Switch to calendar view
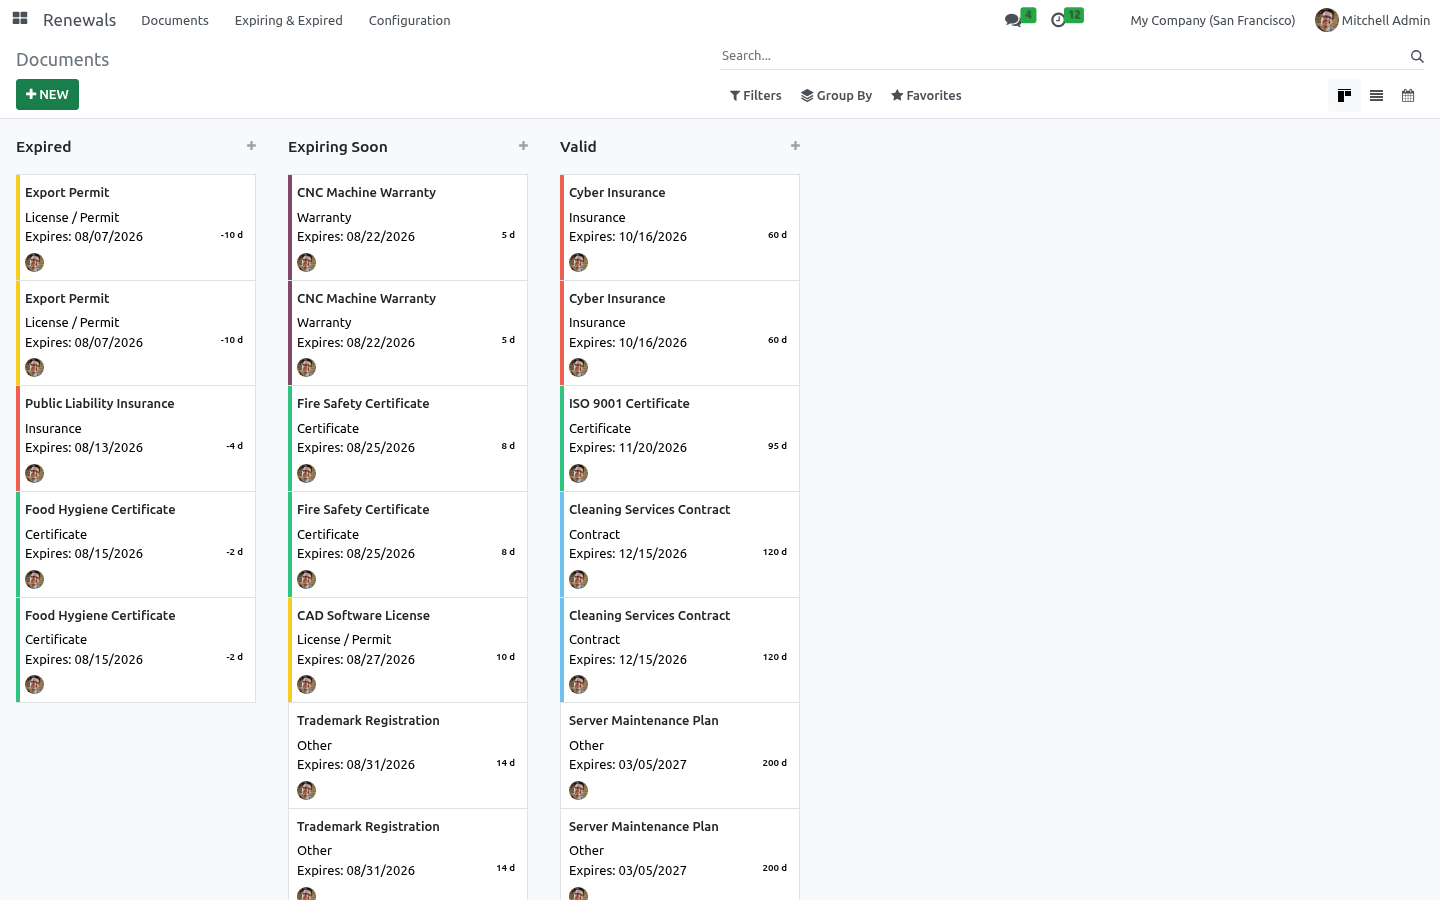 click(1408, 96)
